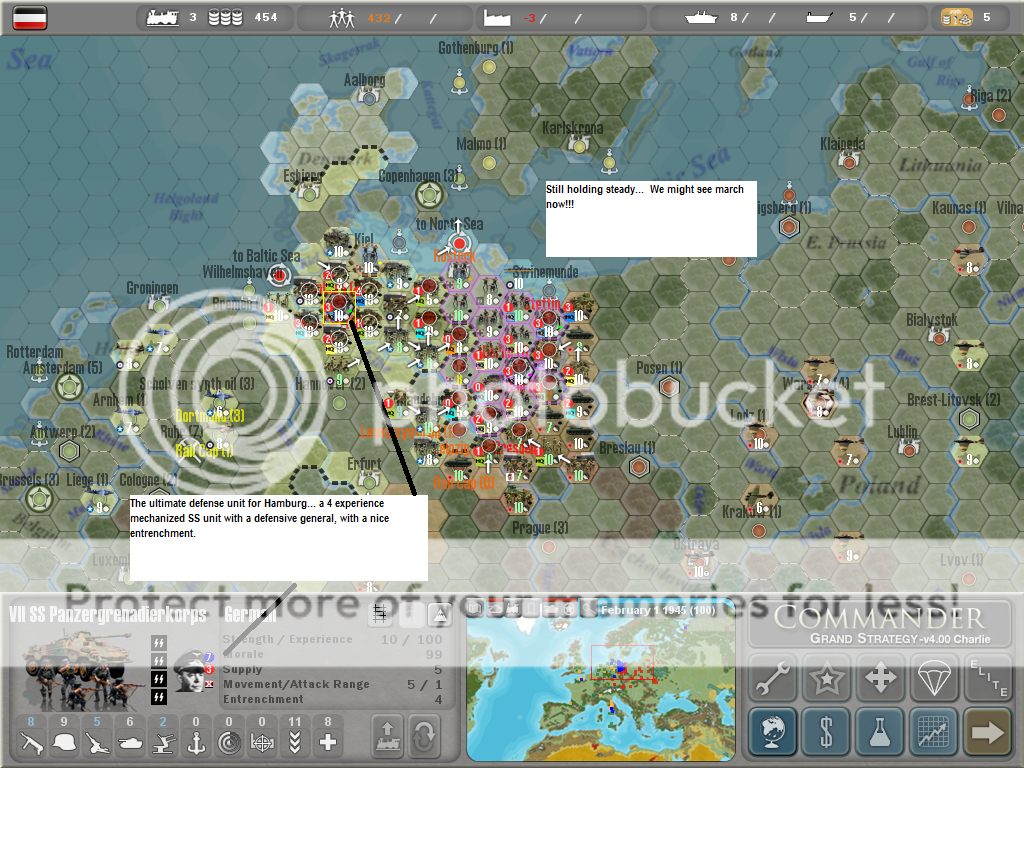Click the artillery attack stat icon

point(97,743)
